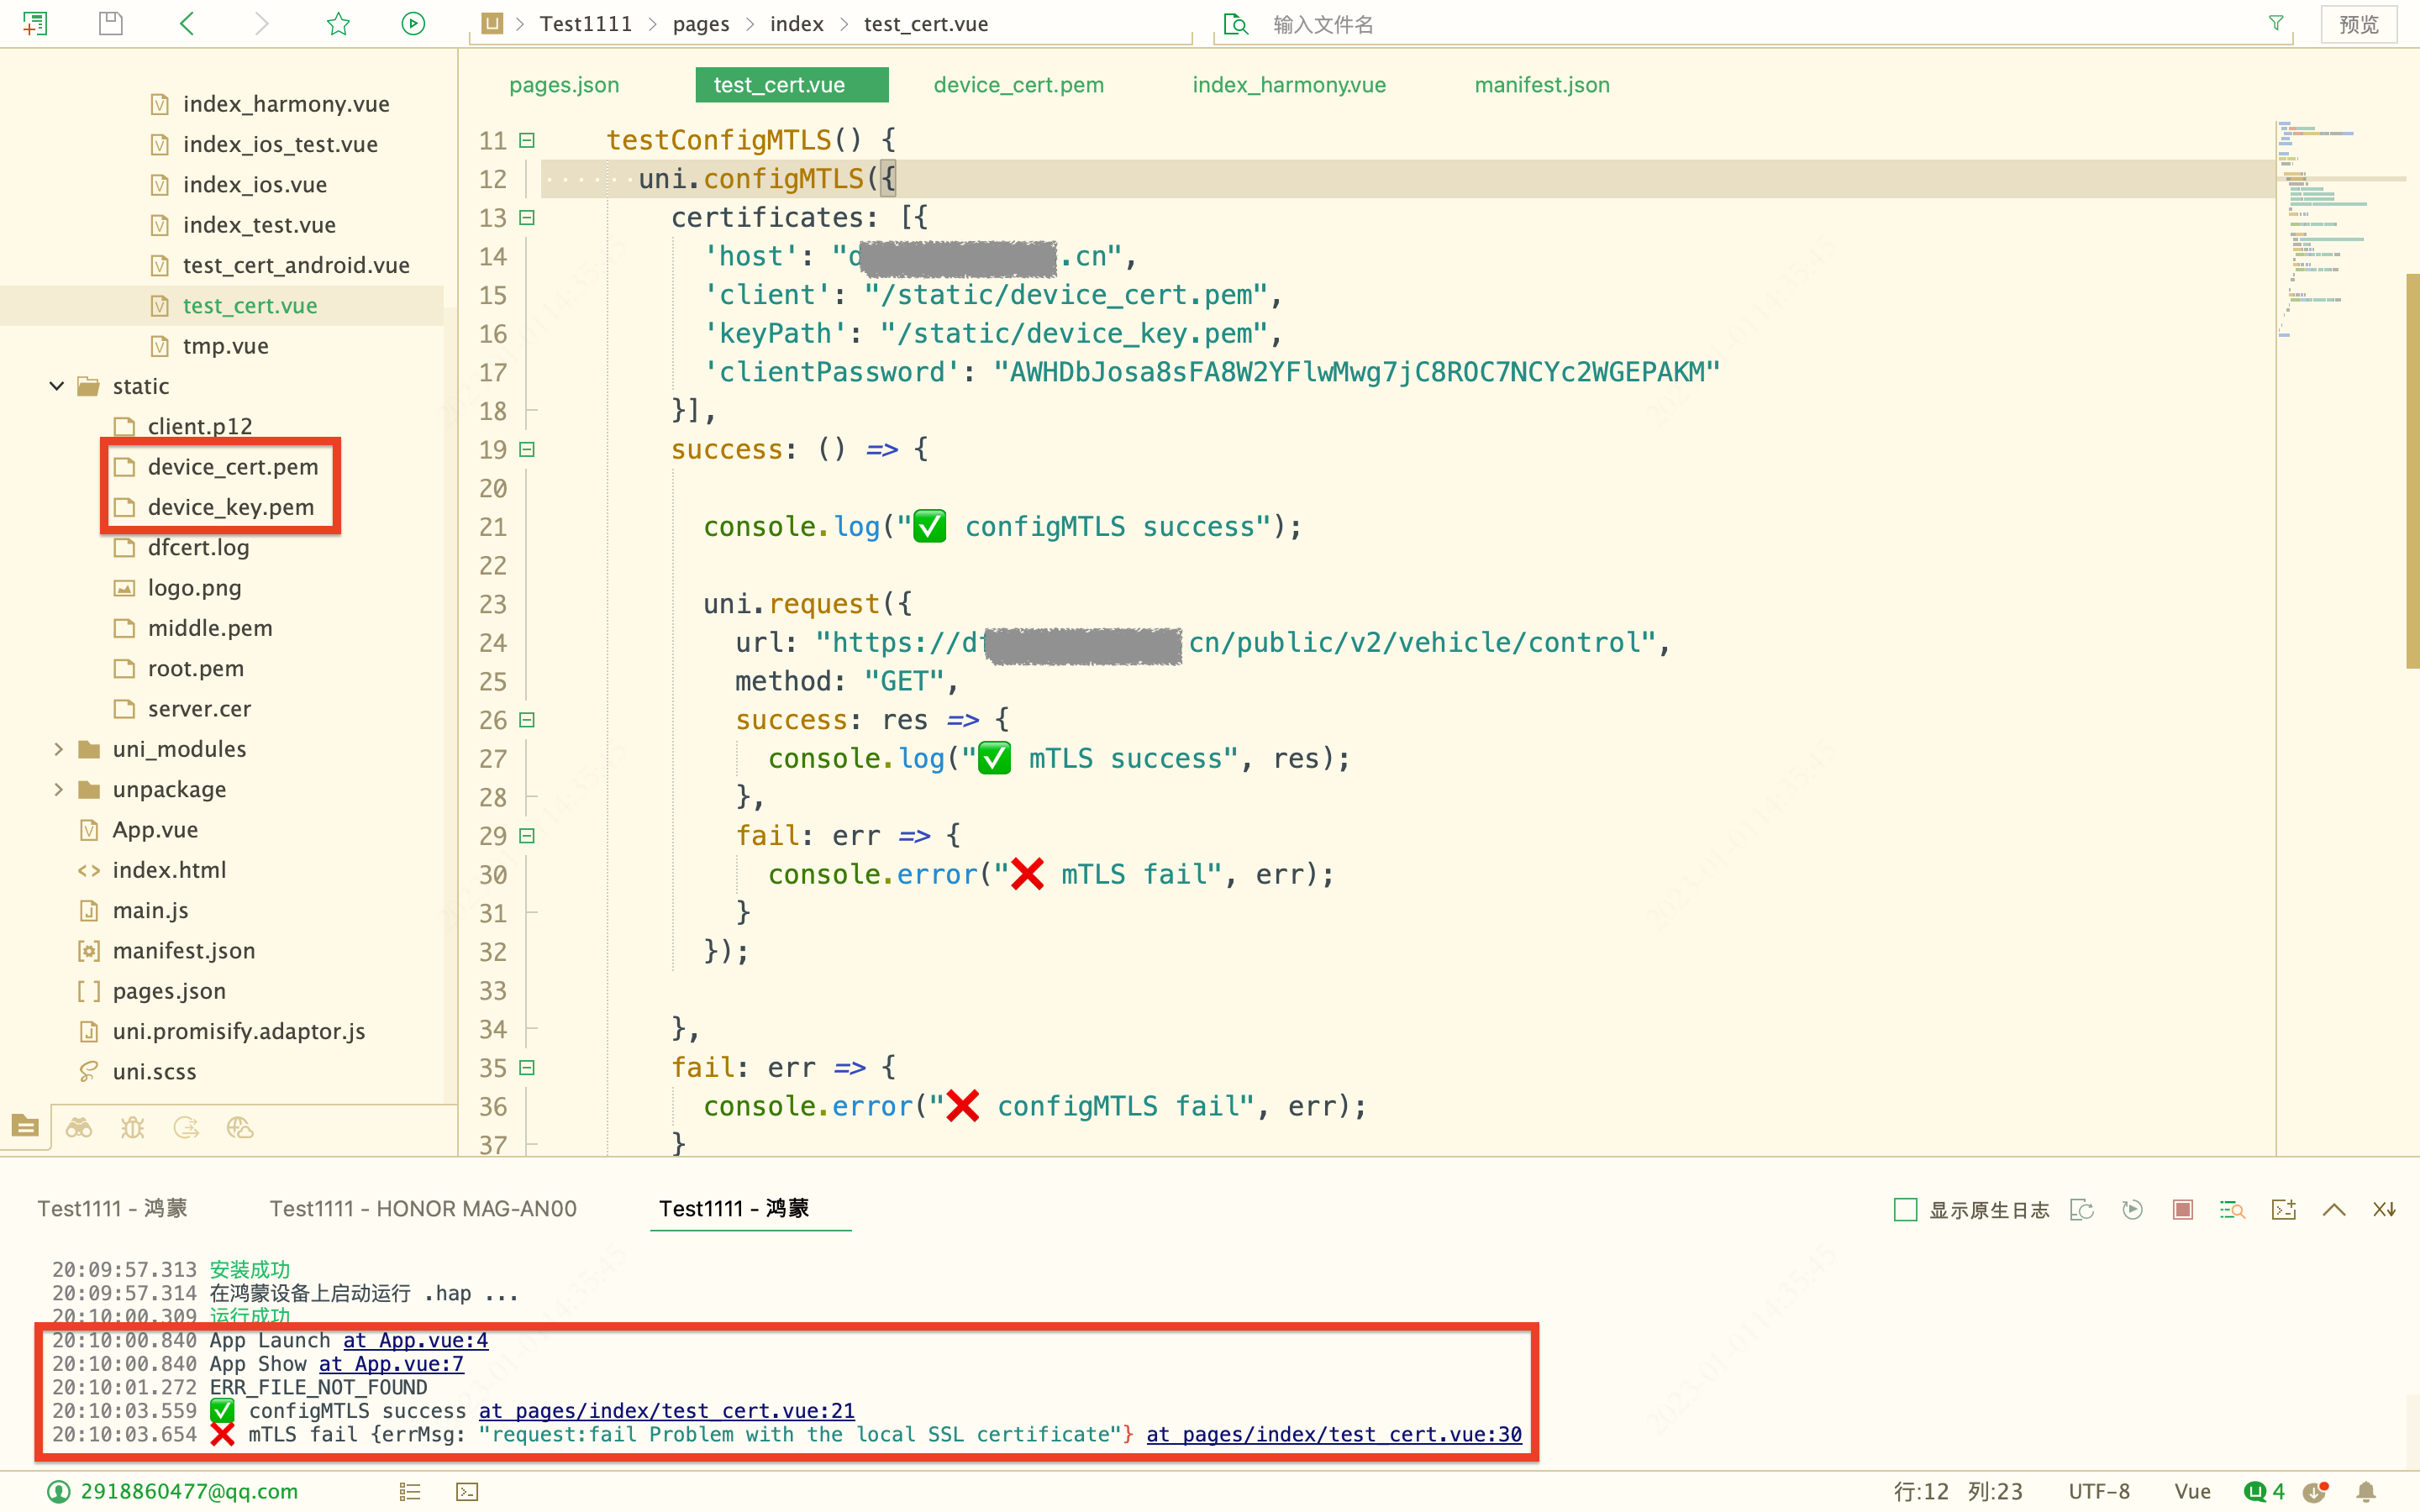Click the notification bell in status bar

2365,1491
